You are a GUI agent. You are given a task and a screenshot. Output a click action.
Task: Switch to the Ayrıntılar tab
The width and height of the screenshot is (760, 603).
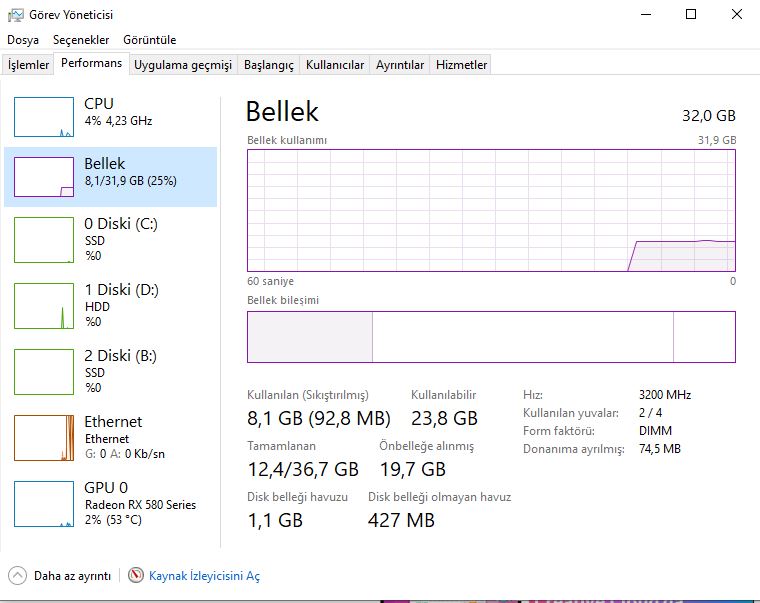coord(400,65)
